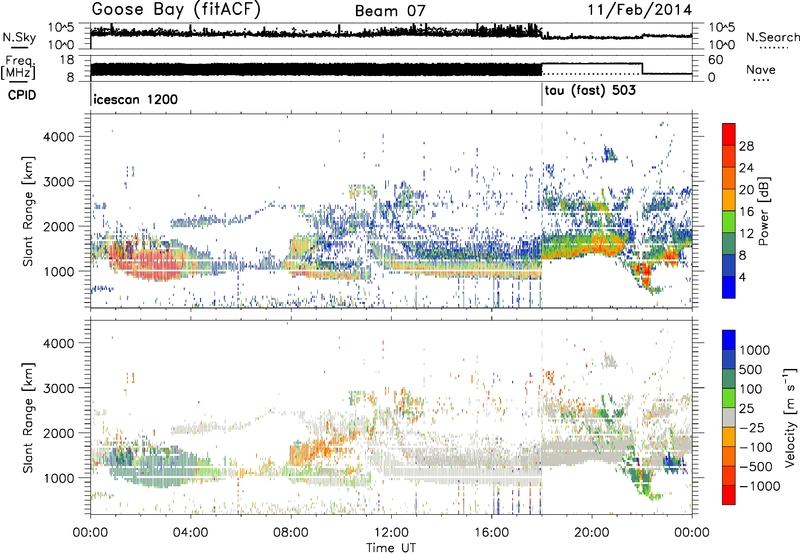Select the "icescan 1200" CPID entry
800x554 pixels.
(136, 99)
